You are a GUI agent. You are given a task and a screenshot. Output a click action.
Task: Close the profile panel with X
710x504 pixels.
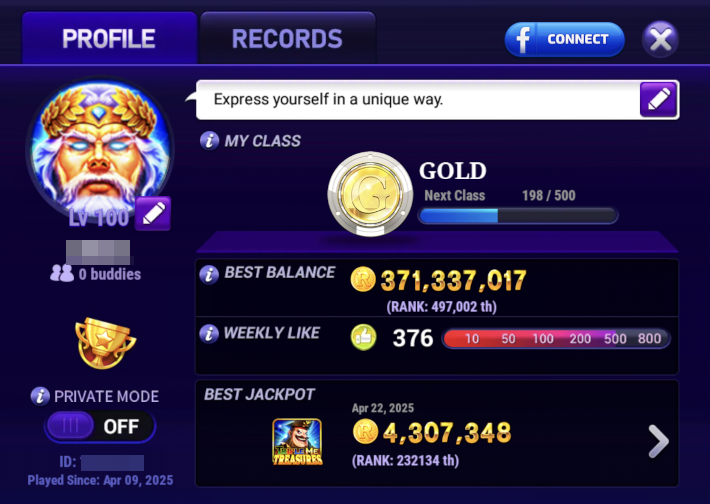point(661,39)
